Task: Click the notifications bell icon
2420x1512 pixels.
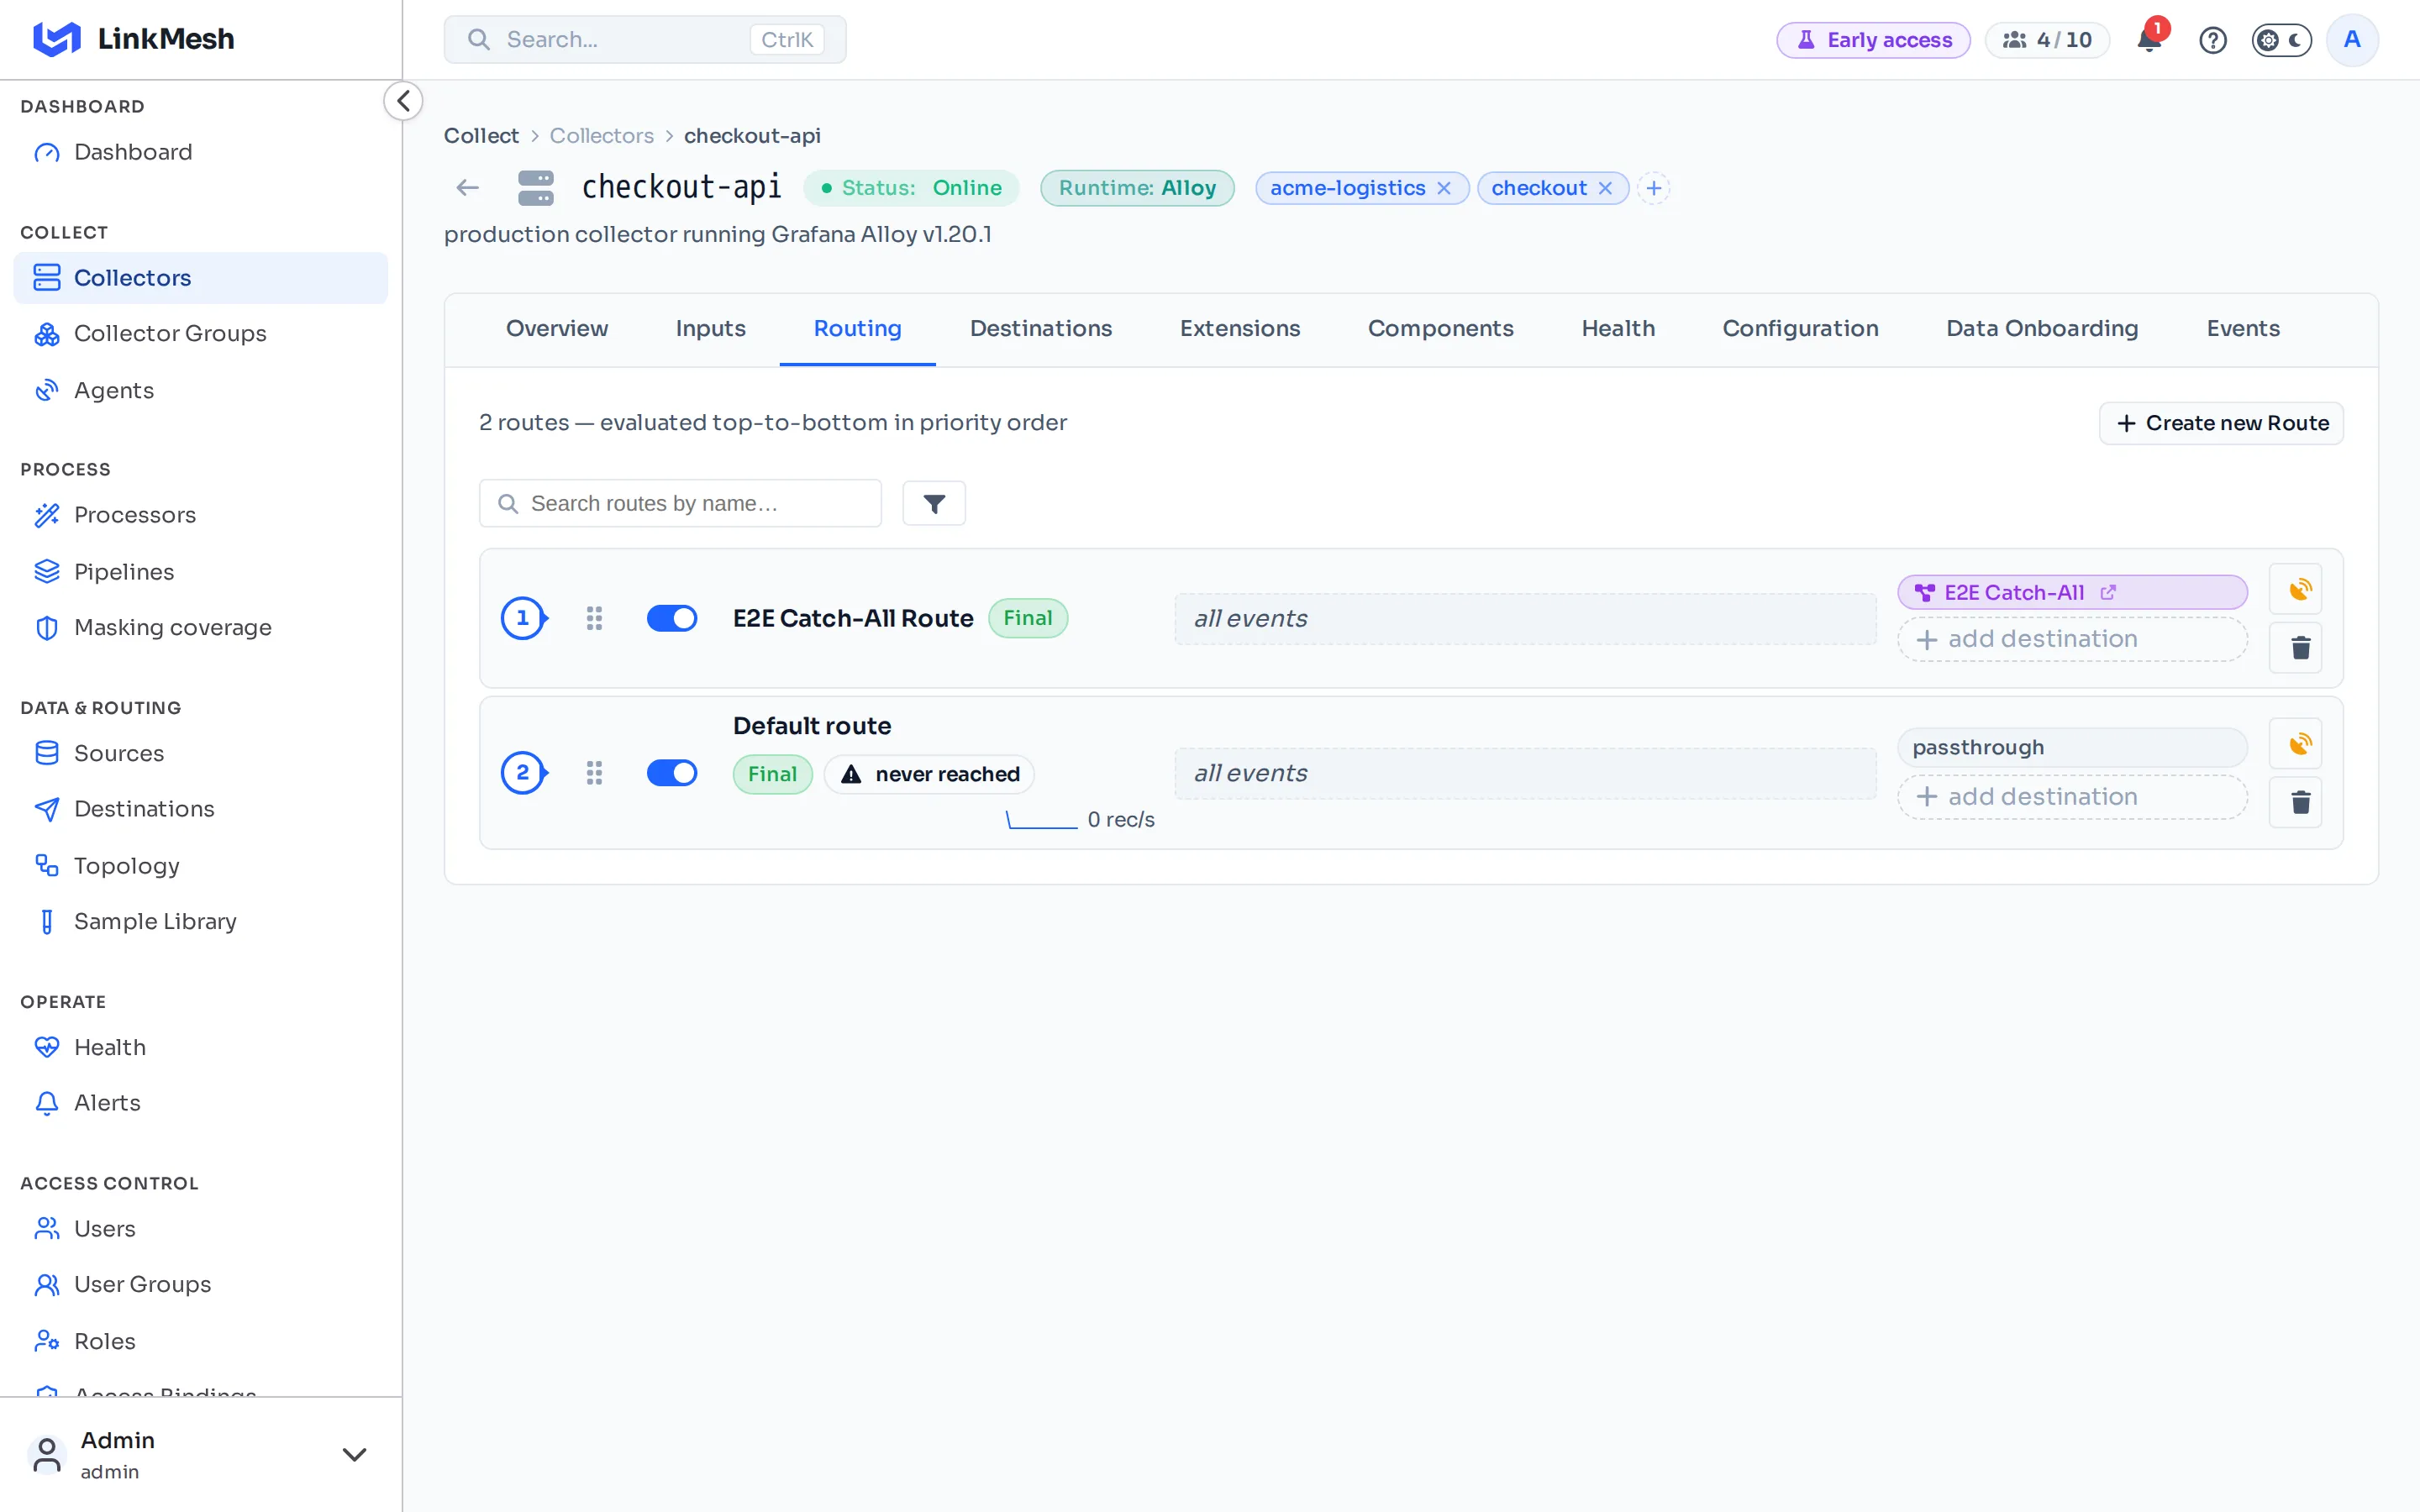Action: tap(2149, 40)
